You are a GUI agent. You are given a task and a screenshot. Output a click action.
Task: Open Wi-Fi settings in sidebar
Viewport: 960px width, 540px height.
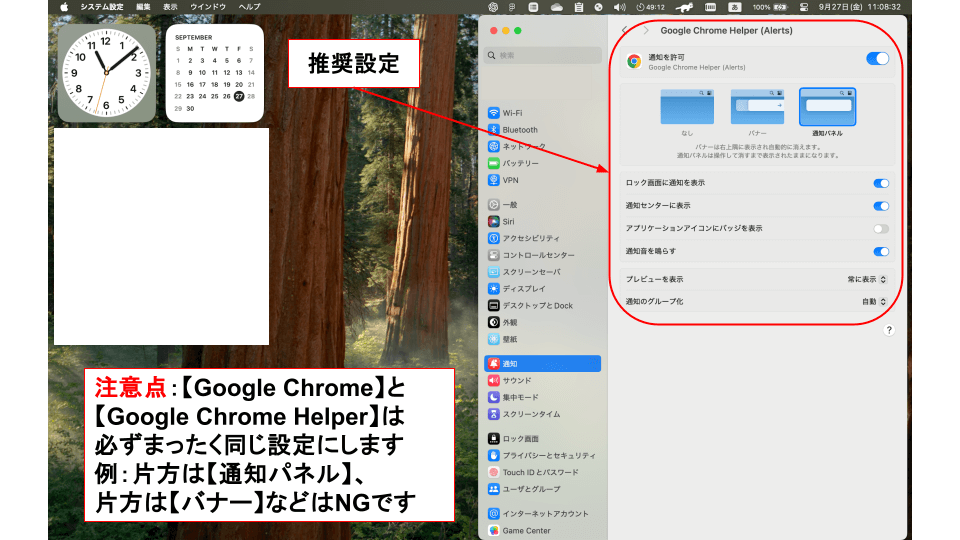click(x=512, y=113)
